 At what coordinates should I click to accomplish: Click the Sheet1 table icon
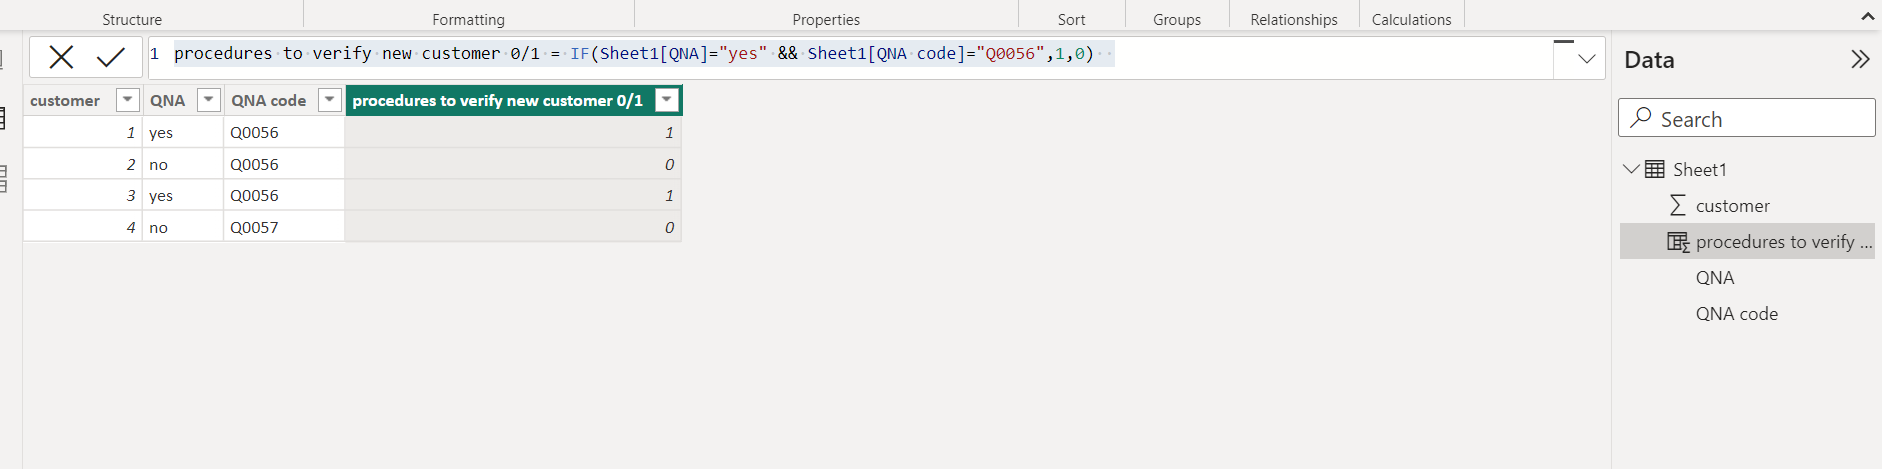1655,169
